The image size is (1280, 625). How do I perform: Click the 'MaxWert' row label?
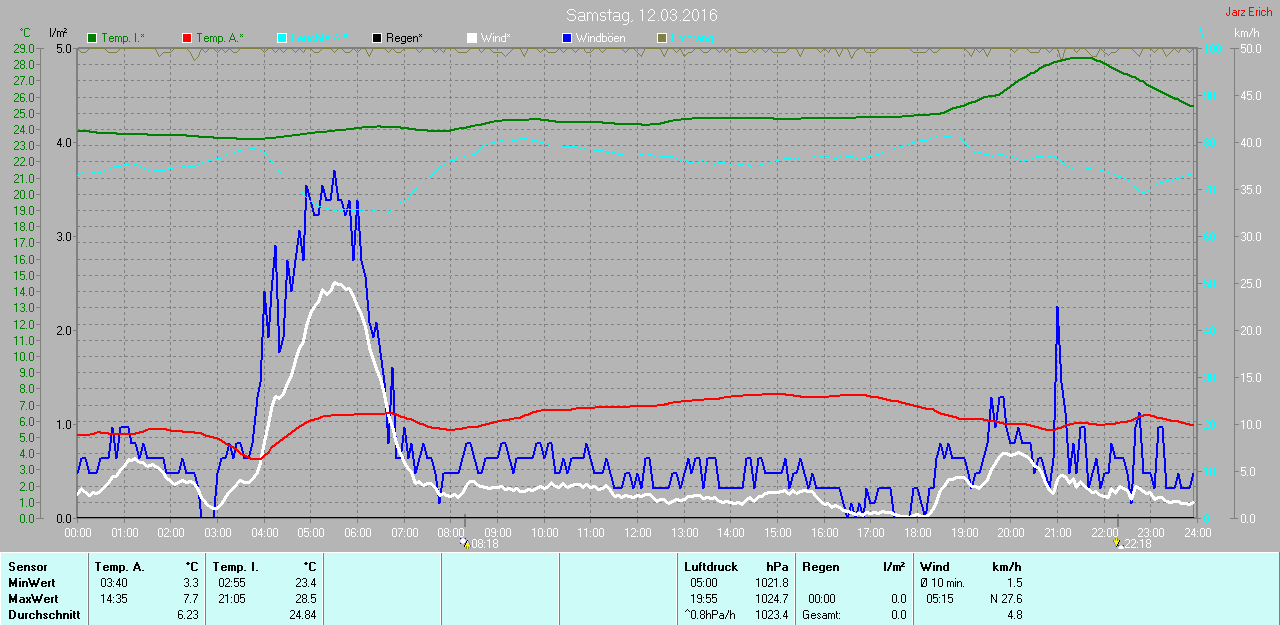point(32,598)
